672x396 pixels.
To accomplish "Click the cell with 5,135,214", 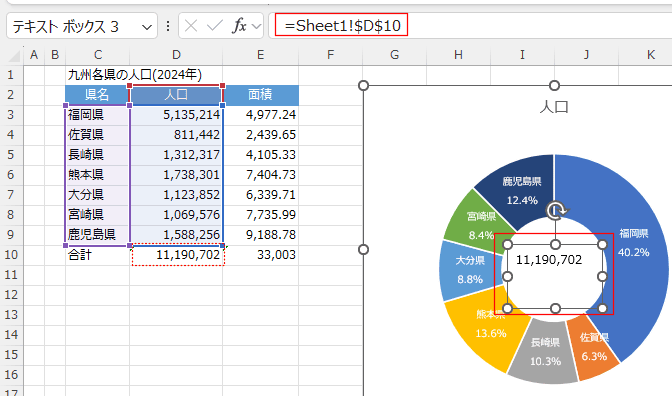I will click(x=176, y=115).
